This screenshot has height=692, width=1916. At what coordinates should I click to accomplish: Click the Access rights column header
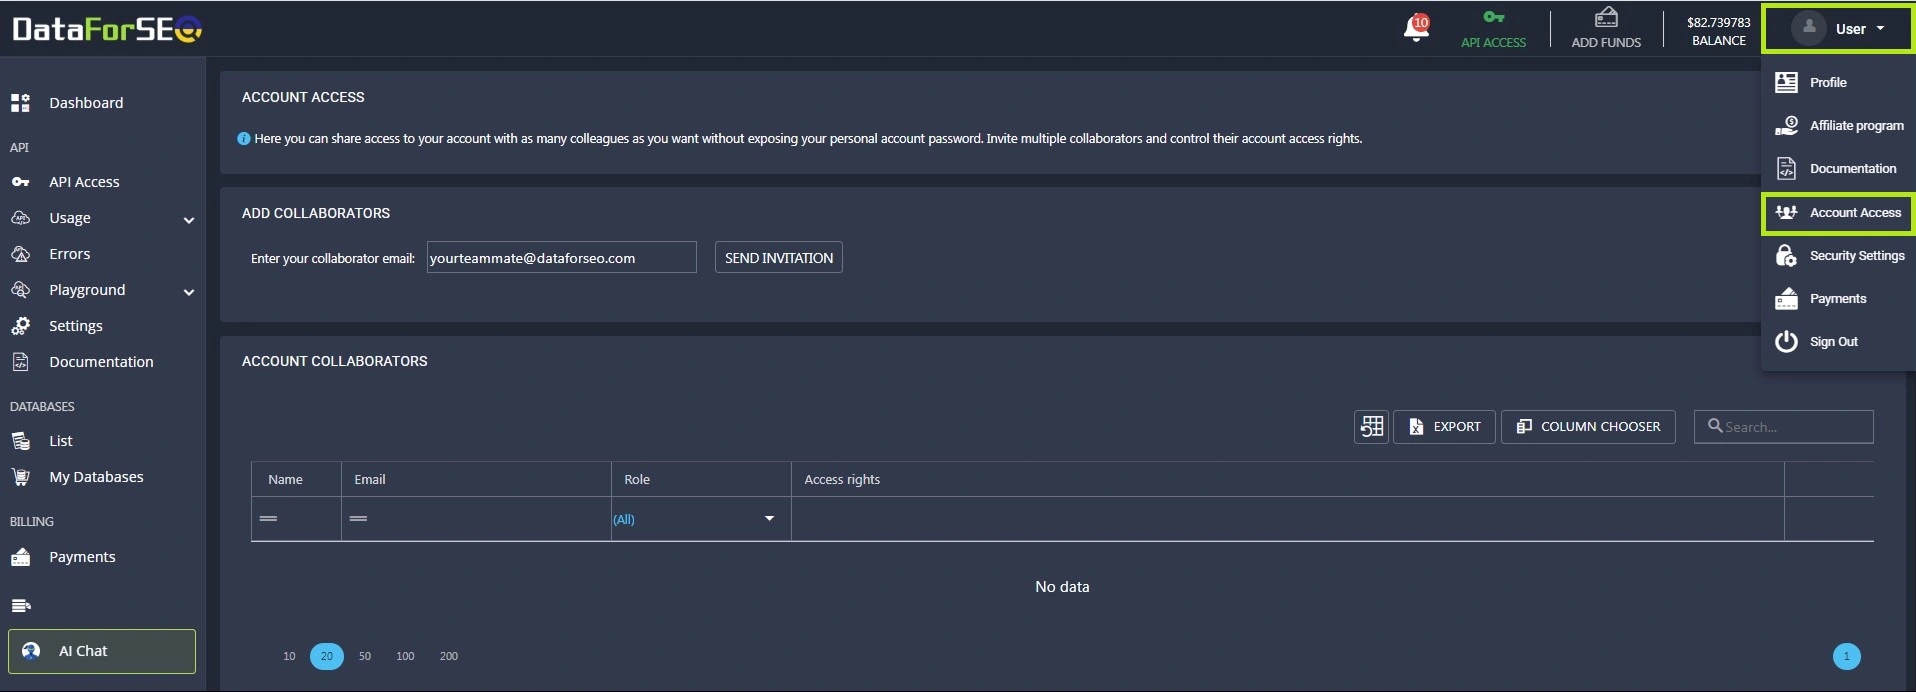coord(1288,479)
